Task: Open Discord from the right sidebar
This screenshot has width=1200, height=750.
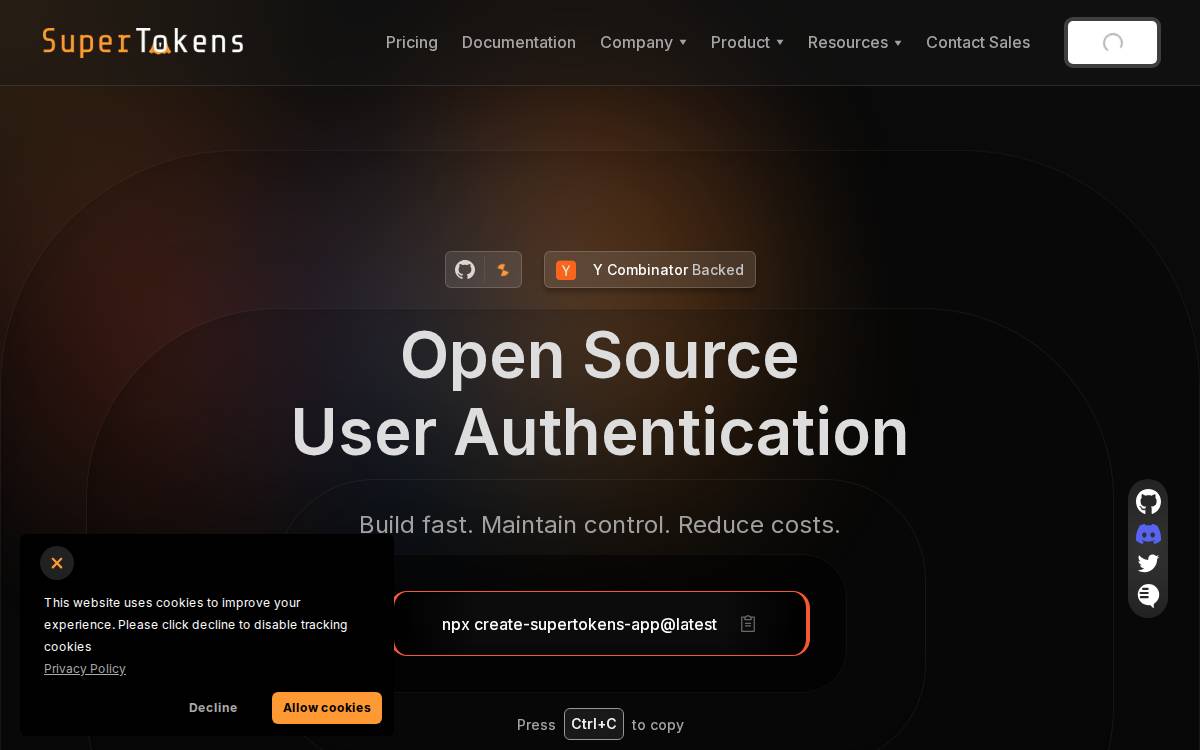Action: [x=1148, y=534]
